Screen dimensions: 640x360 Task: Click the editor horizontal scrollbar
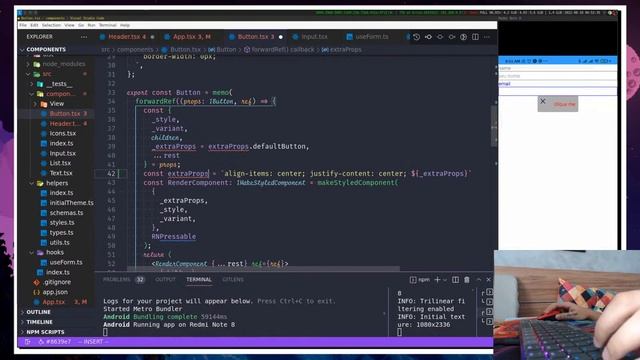tap(263, 269)
